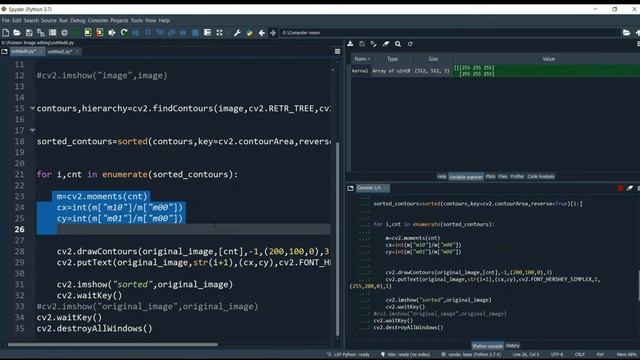Search variables magnifier icon

click(398, 44)
